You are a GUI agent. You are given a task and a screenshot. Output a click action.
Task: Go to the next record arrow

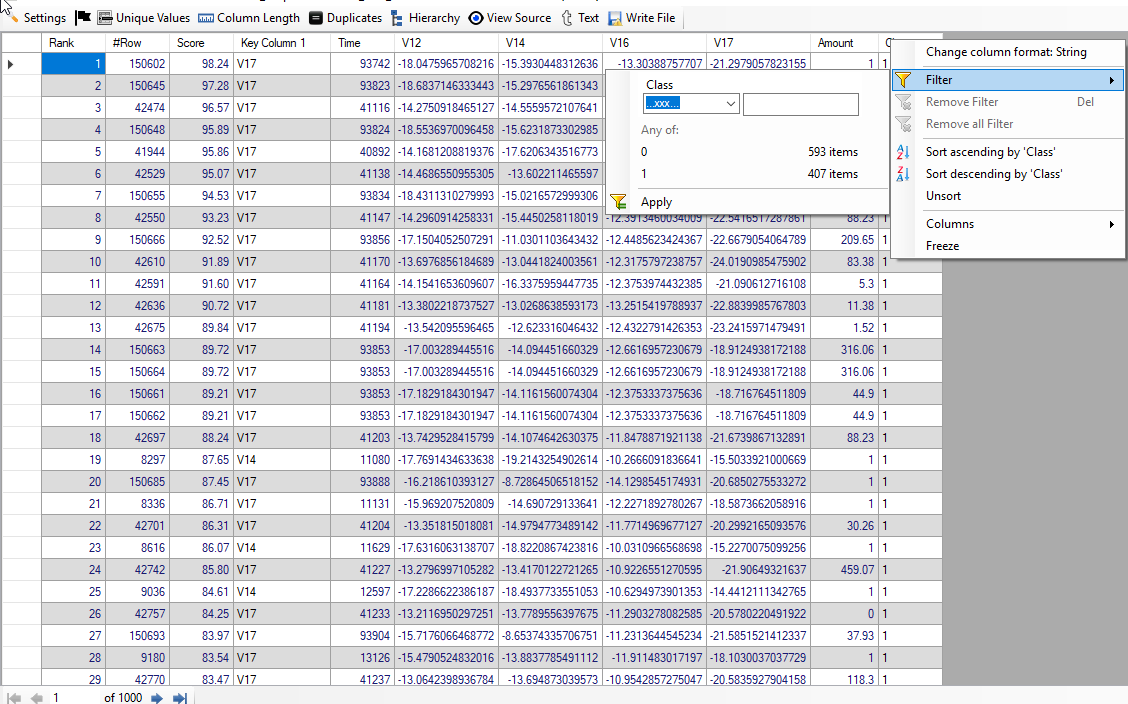(157, 698)
